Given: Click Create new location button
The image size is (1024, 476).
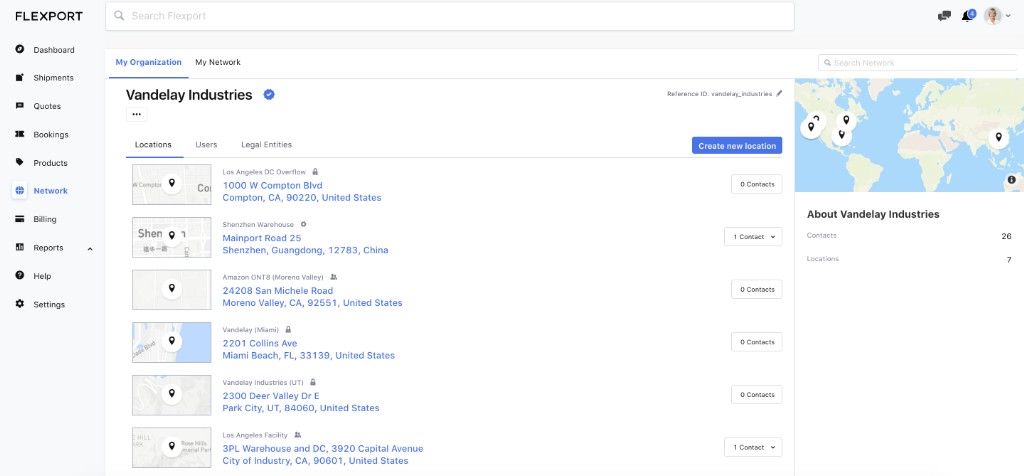Looking at the screenshot, I should pos(737,146).
